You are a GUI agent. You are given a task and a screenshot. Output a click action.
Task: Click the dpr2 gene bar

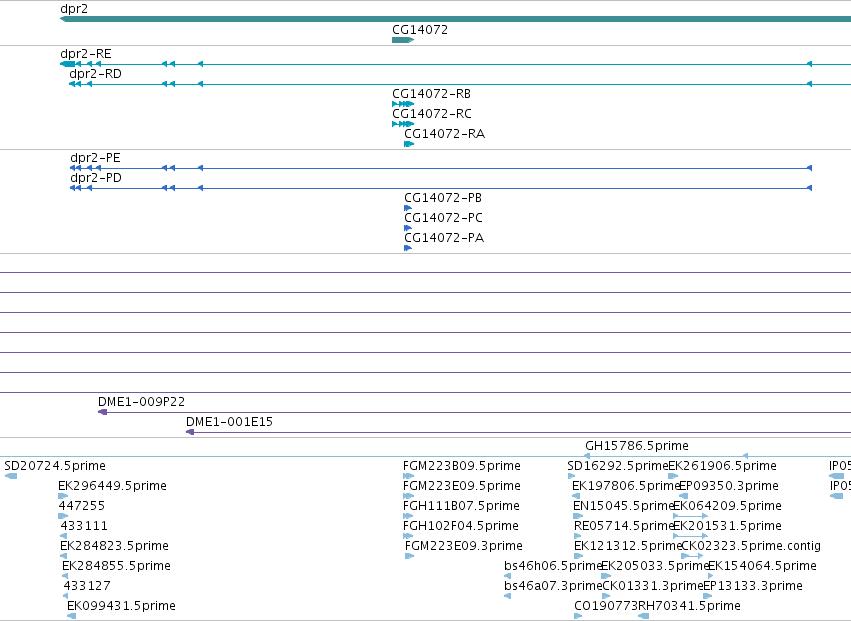[455, 19]
